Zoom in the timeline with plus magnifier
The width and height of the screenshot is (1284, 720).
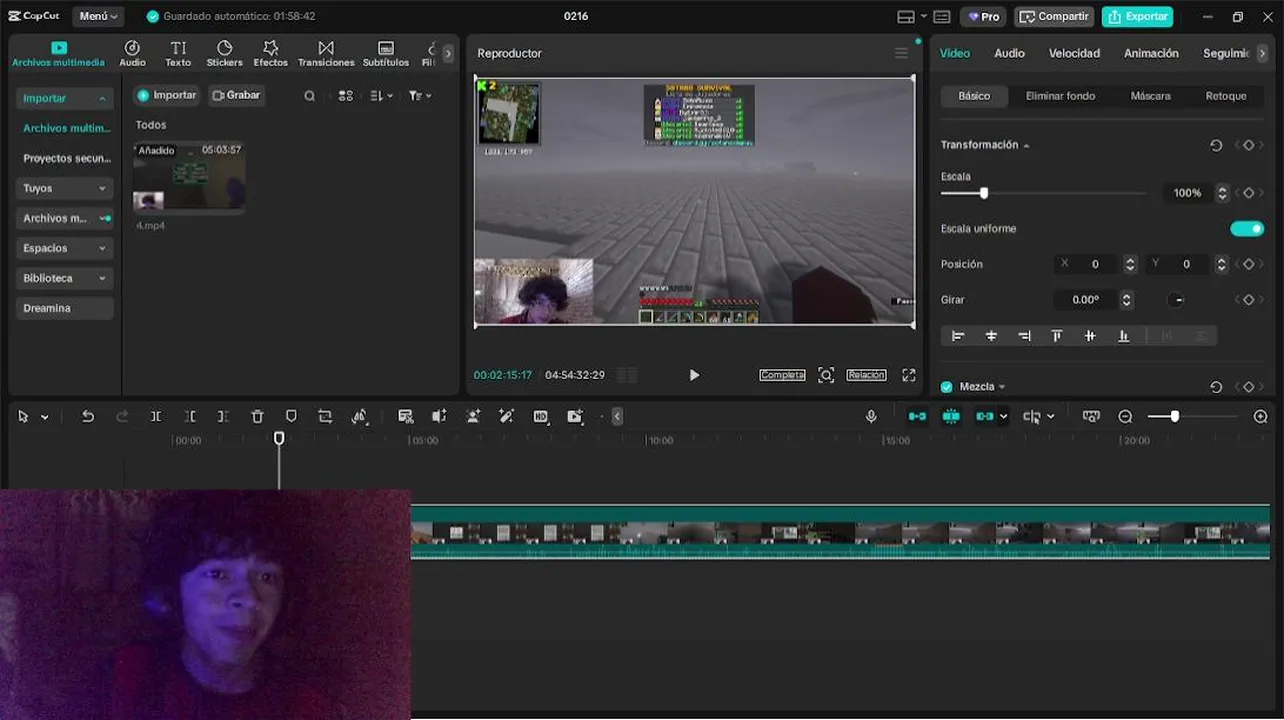pyautogui.click(x=1261, y=417)
